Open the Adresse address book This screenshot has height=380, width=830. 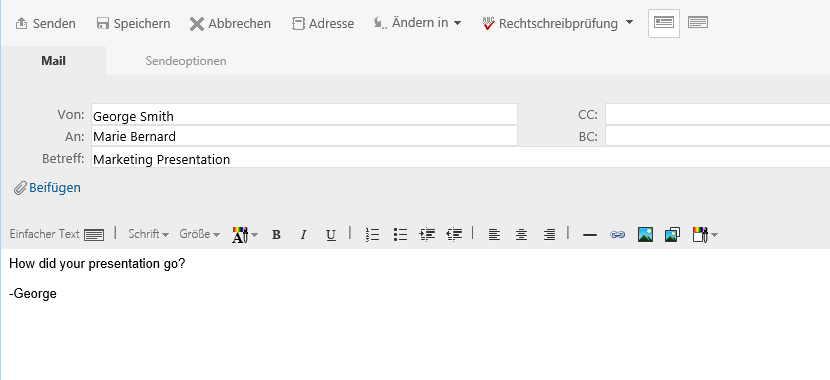point(323,24)
